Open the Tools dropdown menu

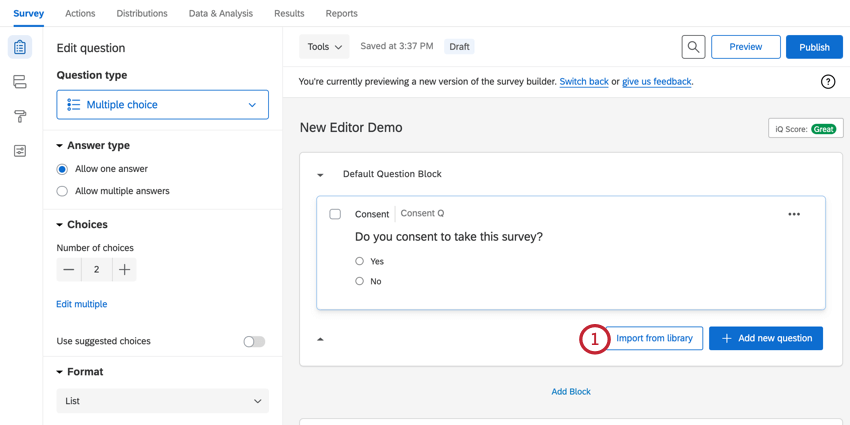pos(324,47)
